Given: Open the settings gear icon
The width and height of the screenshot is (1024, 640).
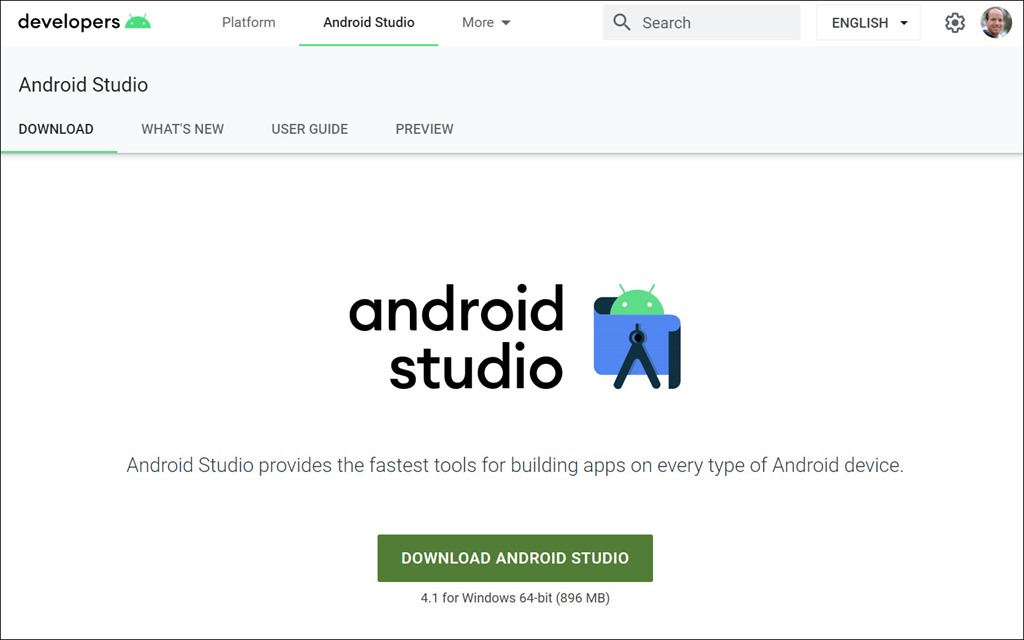Looking at the screenshot, I should pyautogui.click(x=955, y=23).
